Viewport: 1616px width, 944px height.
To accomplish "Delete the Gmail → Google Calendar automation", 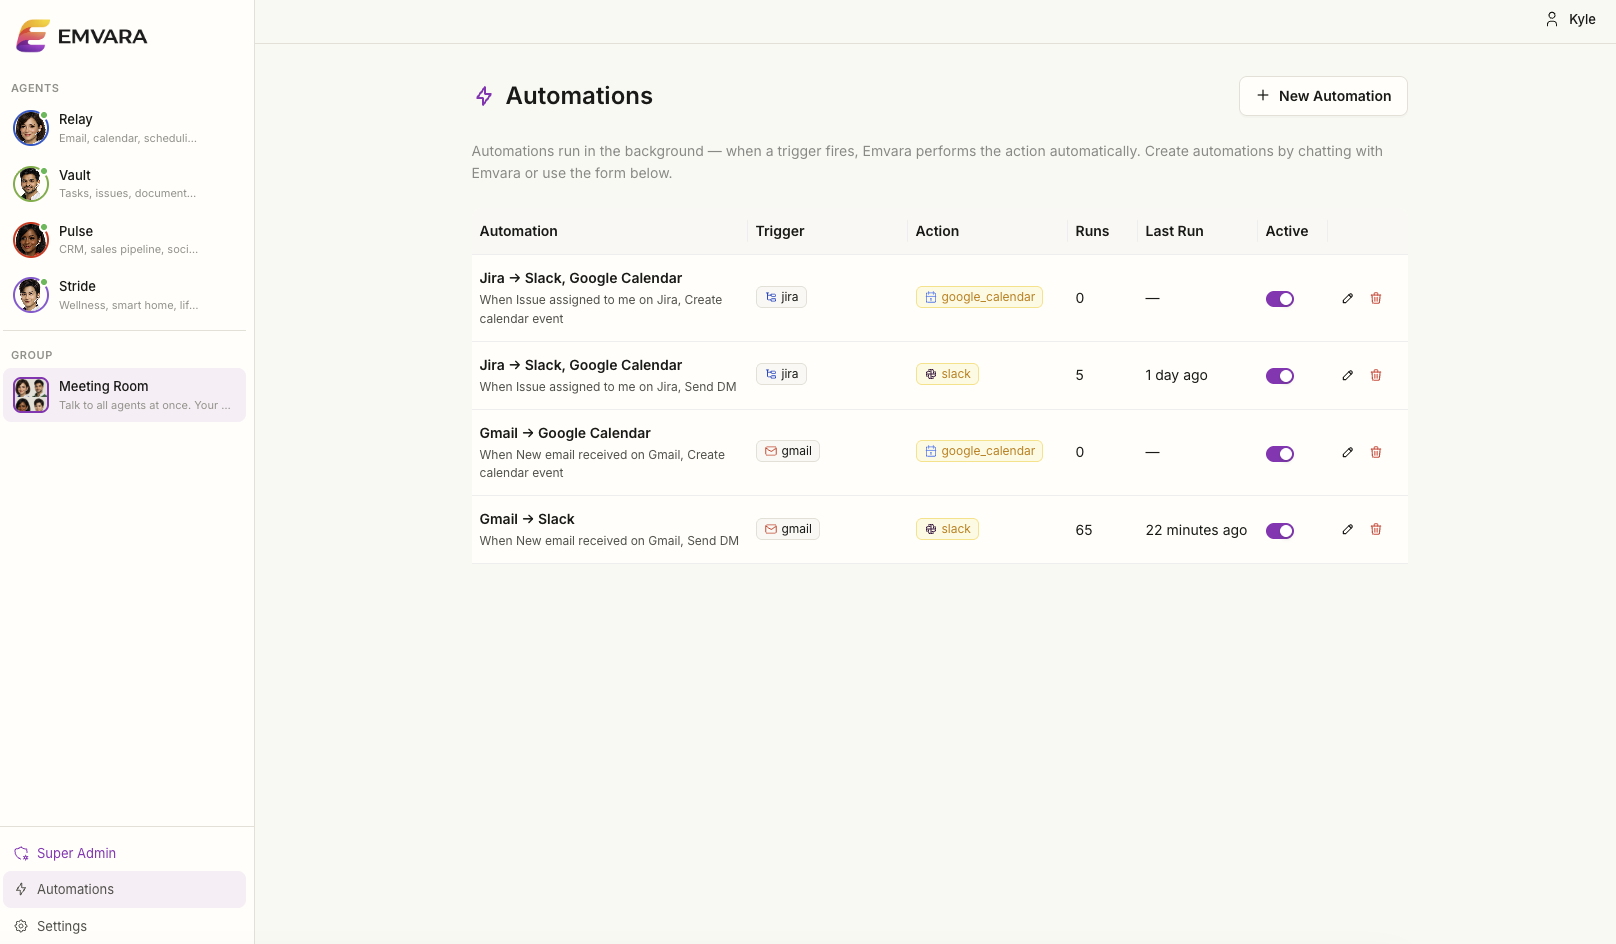I will tap(1376, 453).
